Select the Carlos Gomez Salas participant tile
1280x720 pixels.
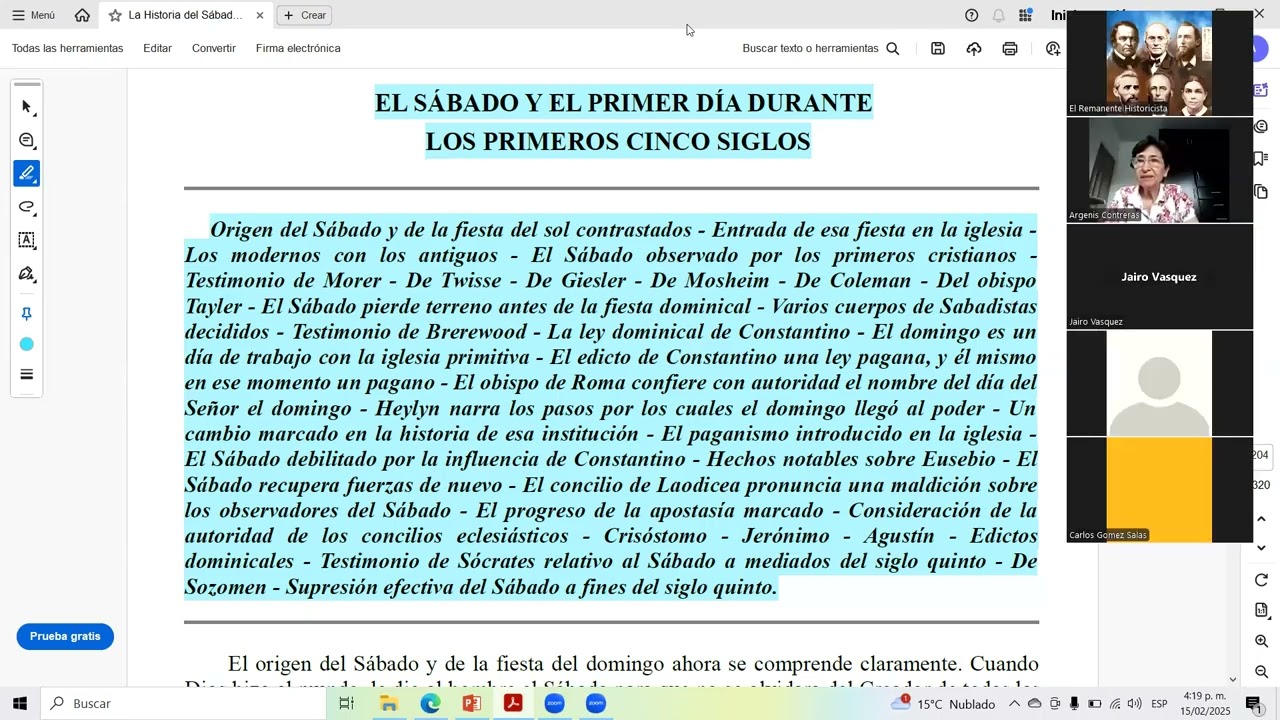pos(1159,490)
